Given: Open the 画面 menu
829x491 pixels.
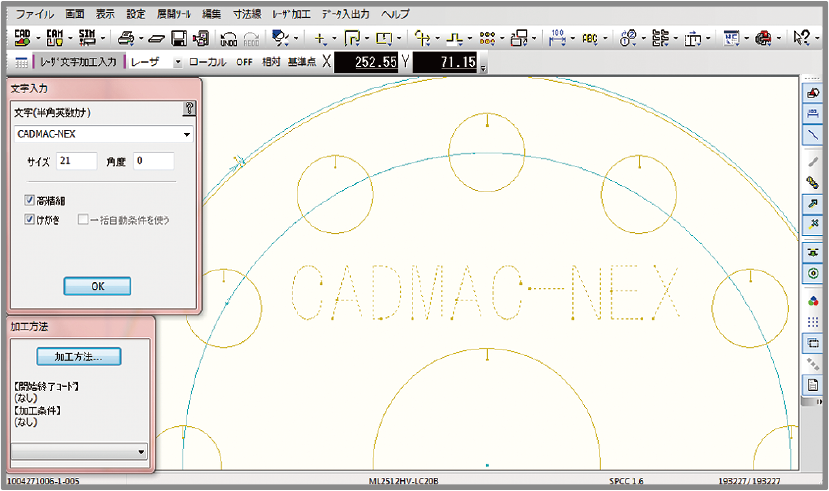Looking at the screenshot, I should point(75,14).
